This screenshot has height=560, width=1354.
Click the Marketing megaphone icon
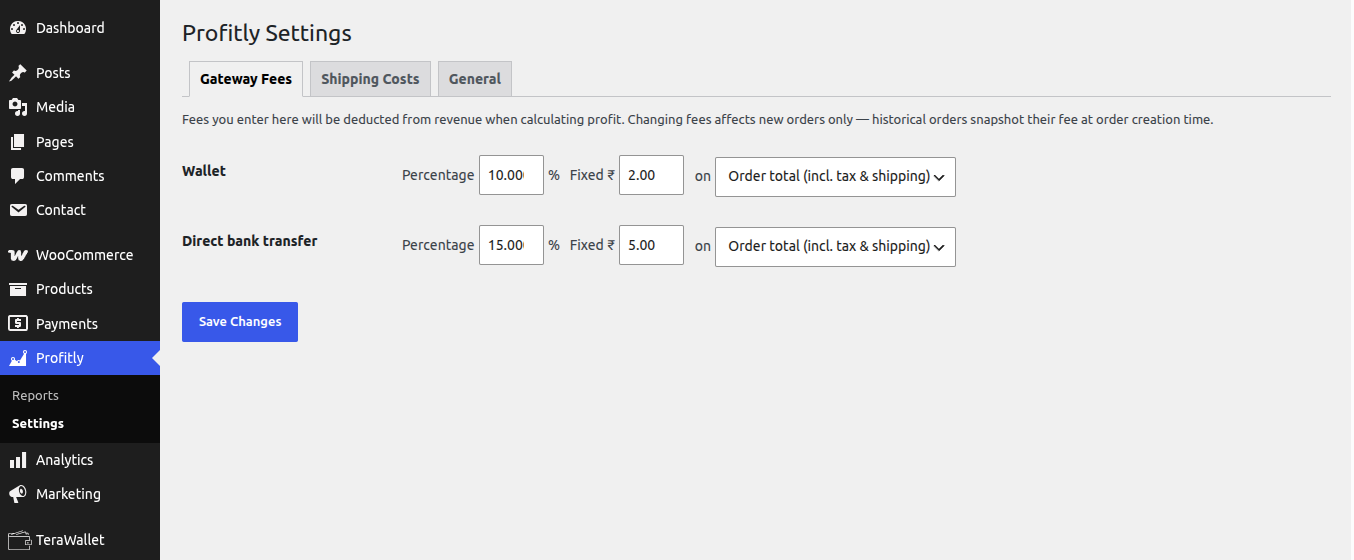click(18, 494)
